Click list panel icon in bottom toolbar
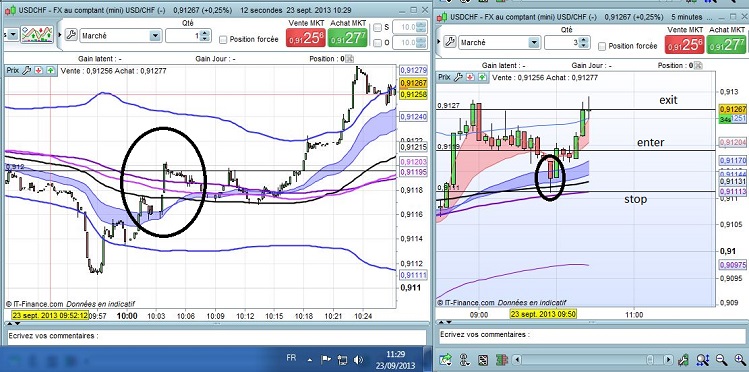The image size is (749, 372). pyautogui.click(x=483, y=359)
